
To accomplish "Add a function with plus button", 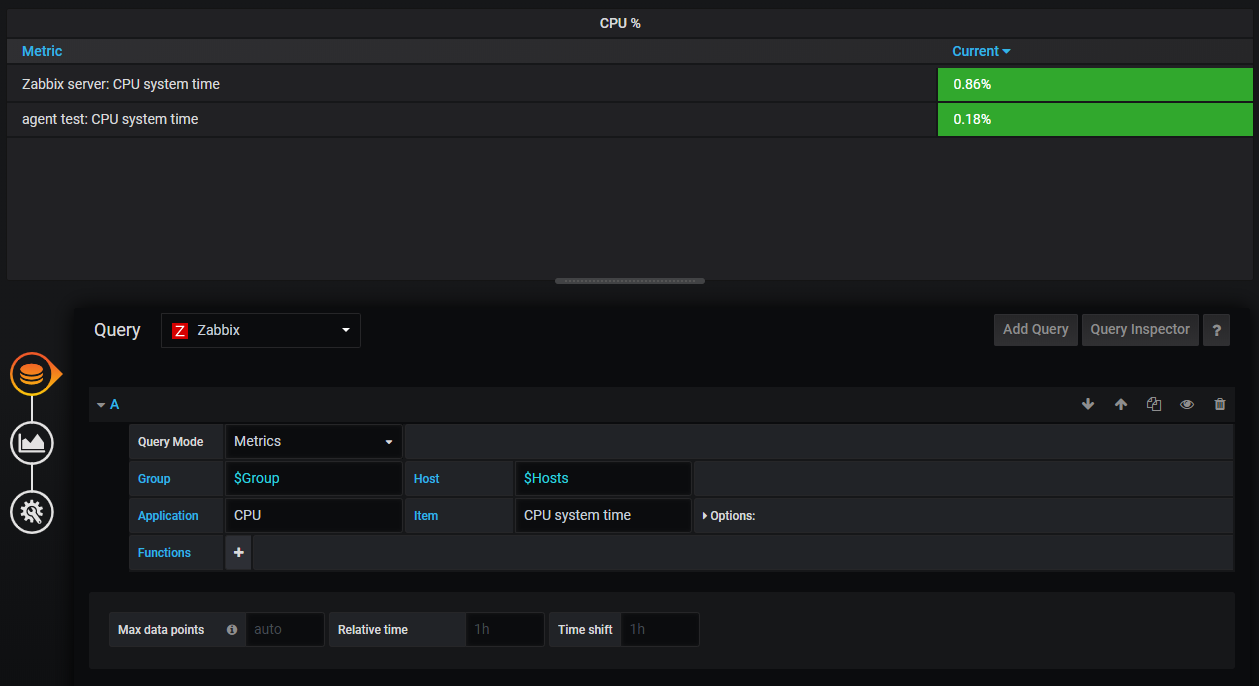I will coord(238,552).
